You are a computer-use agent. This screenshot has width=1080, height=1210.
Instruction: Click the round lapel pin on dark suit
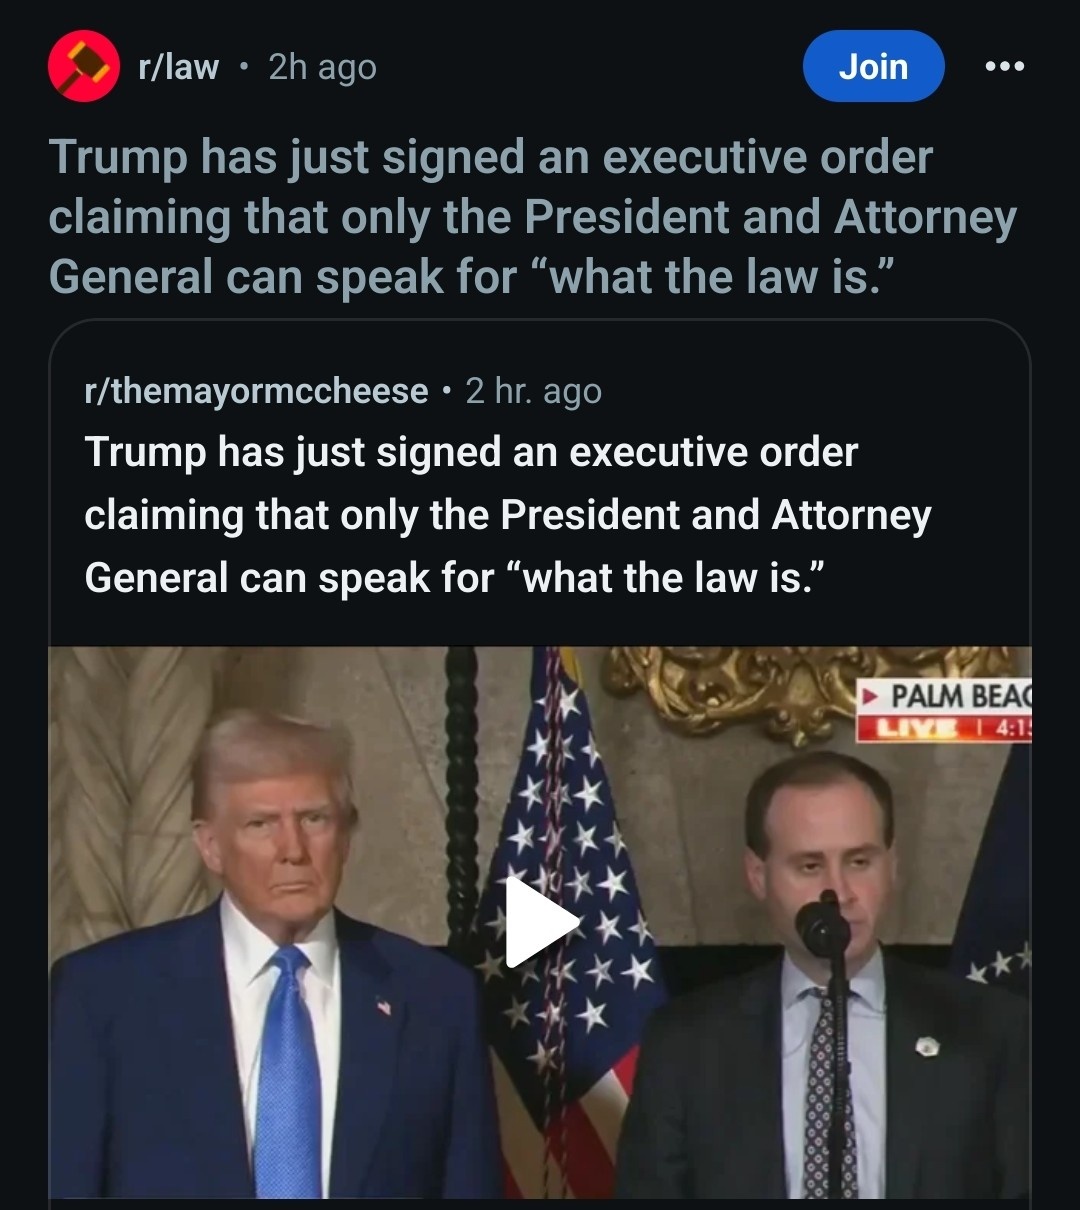pyautogui.click(x=927, y=1046)
